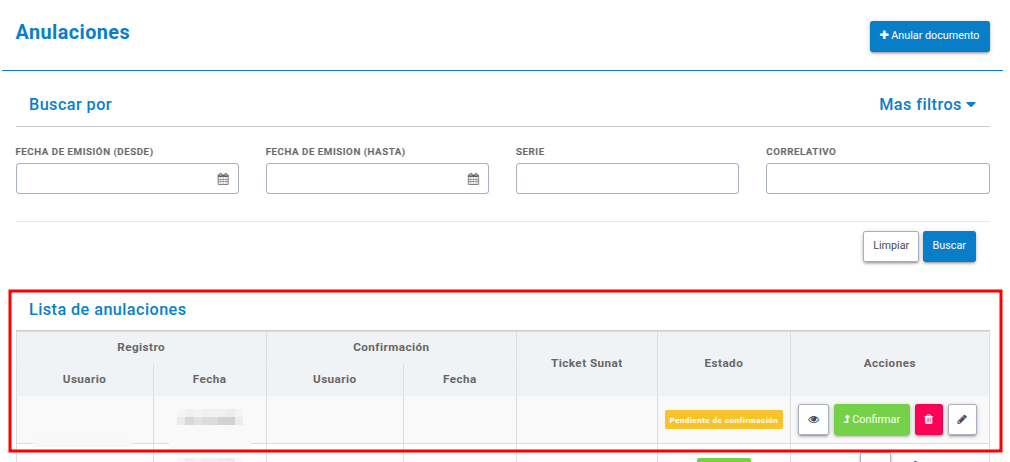Click the Lista de anulaciones heading
The width and height of the screenshot is (1010, 462).
point(108,309)
